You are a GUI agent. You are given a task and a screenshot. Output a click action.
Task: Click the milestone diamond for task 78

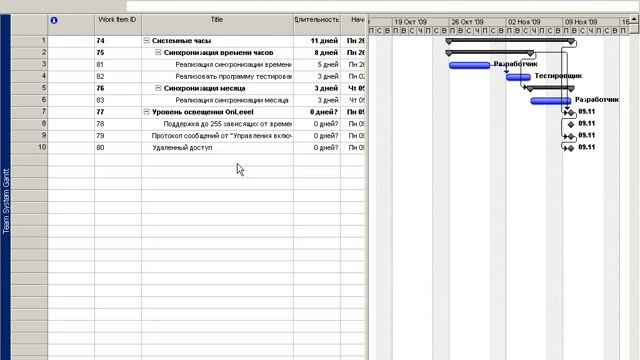point(571,124)
